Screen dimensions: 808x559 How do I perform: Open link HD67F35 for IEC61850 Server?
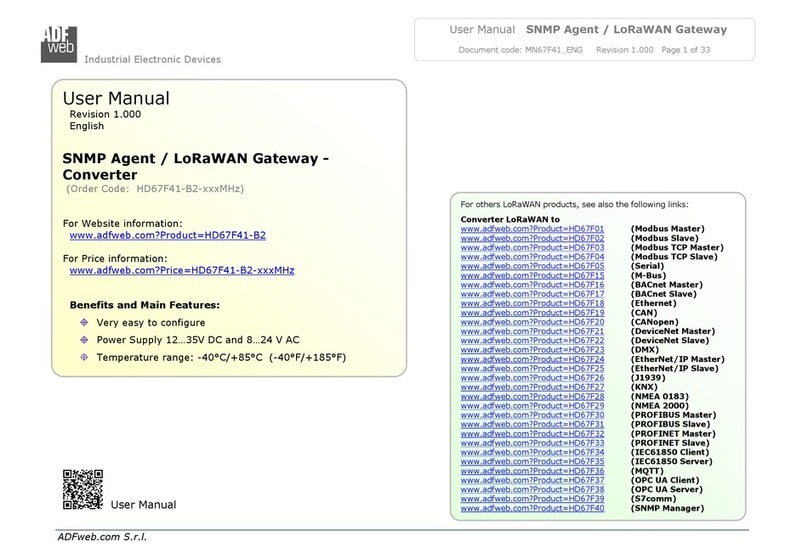pos(532,461)
